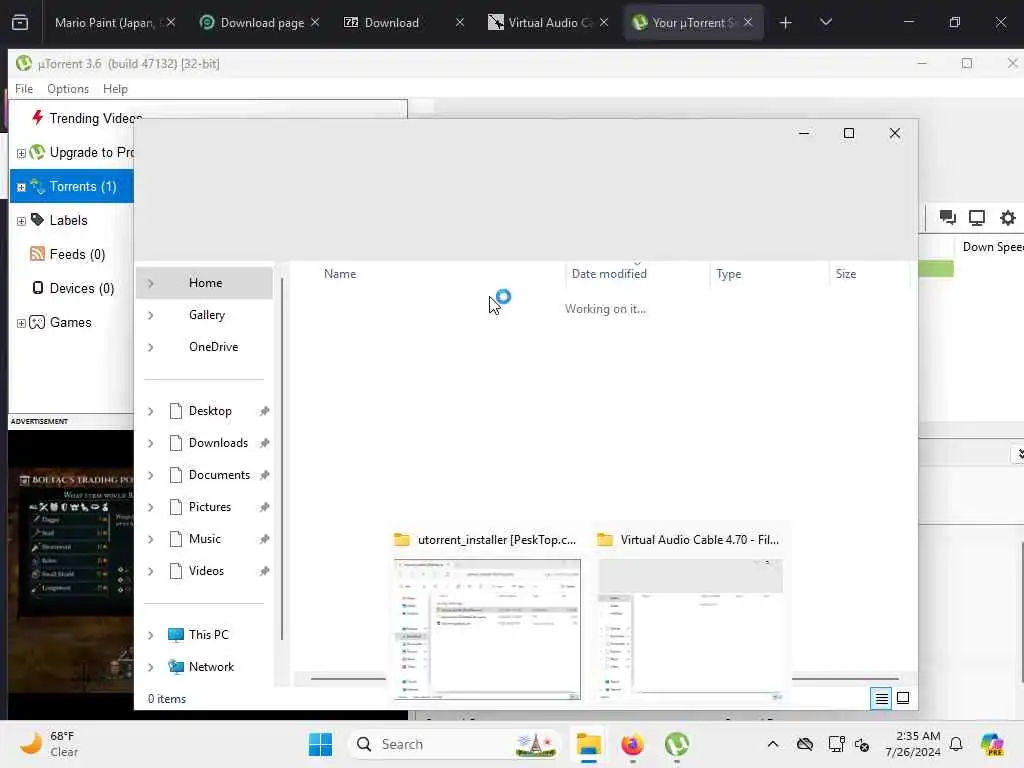Switch to large thumbnails view layout
Screen dimensions: 1024x768
(903, 698)
